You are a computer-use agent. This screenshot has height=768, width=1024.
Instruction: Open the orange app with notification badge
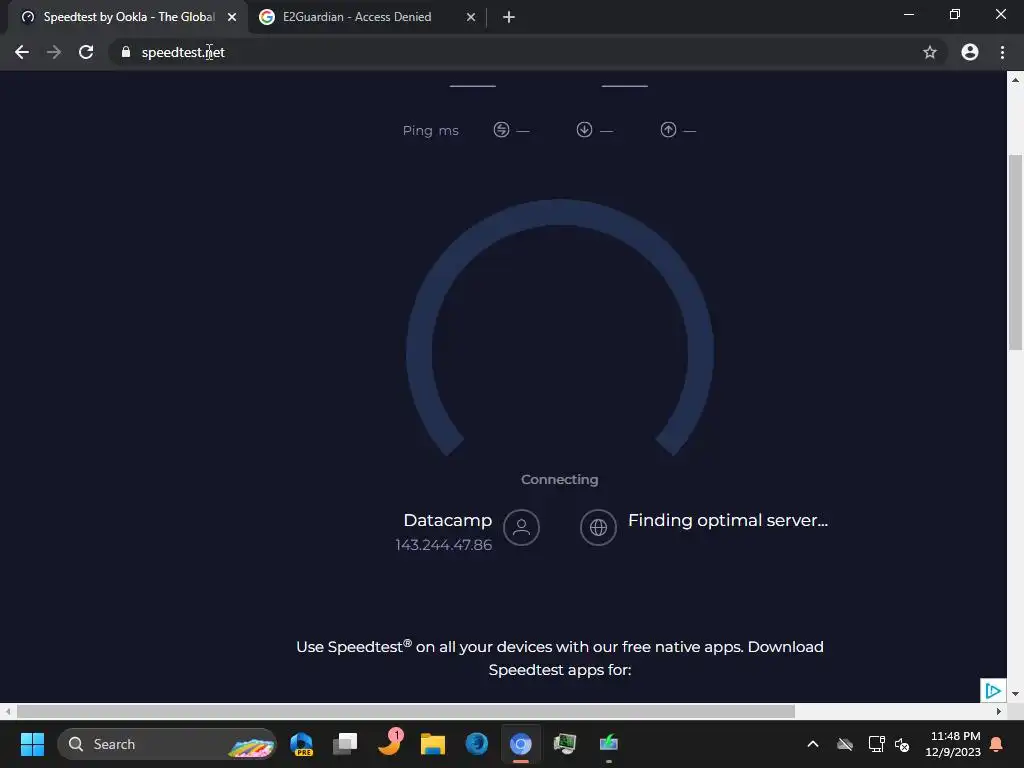(391, 743)
